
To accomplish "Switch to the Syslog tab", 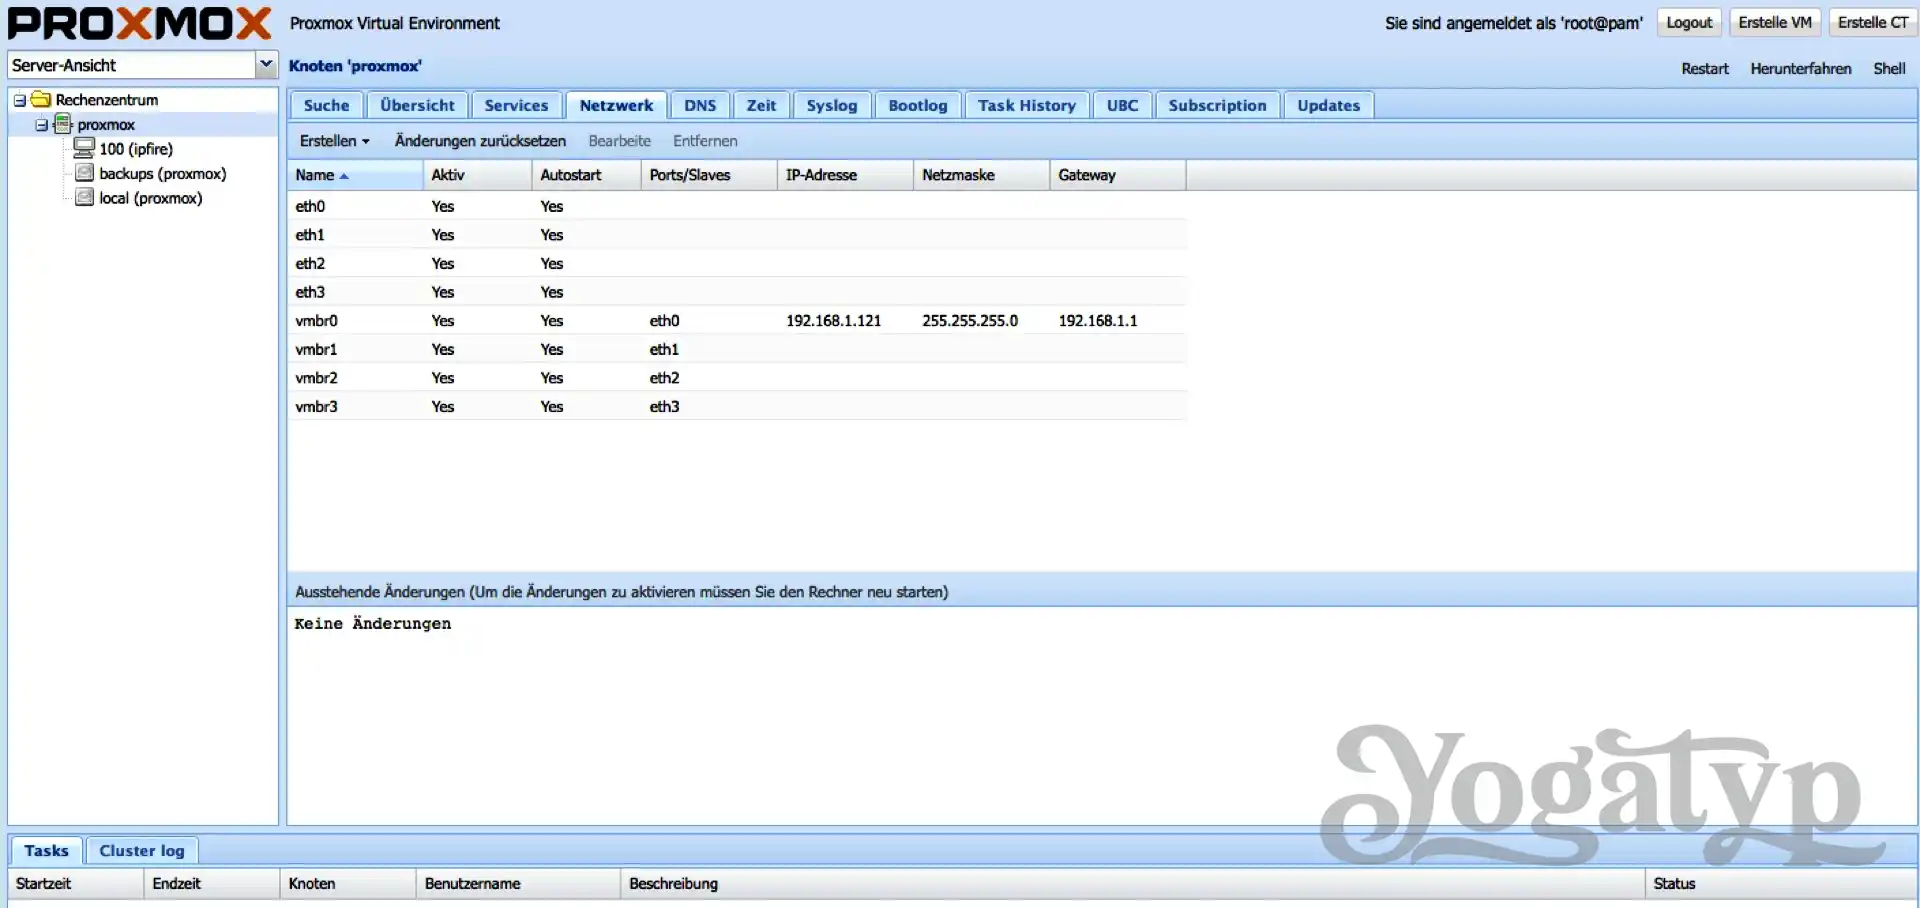I will (832, 105).
